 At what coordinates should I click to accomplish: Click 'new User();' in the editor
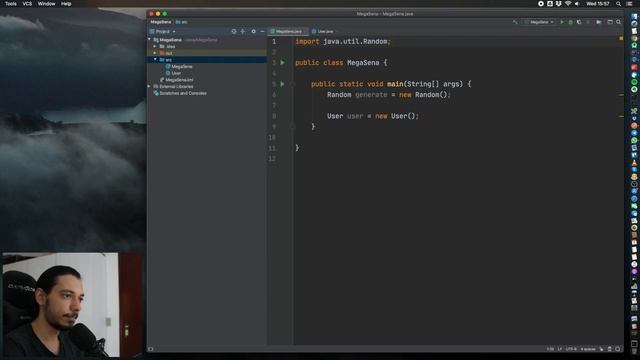[x=397, y=116]
